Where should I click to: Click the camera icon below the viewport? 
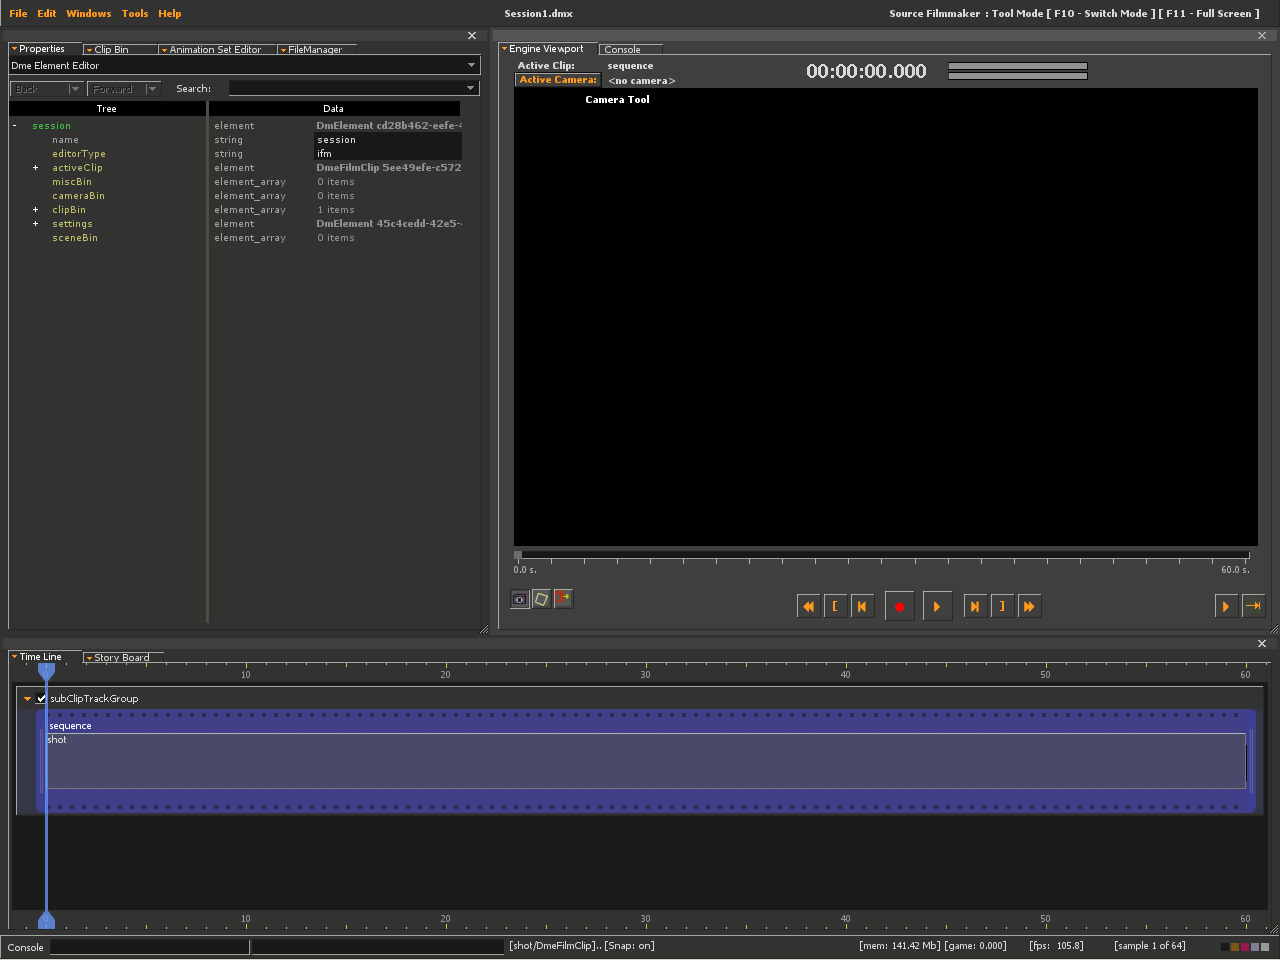coord(520,599)
